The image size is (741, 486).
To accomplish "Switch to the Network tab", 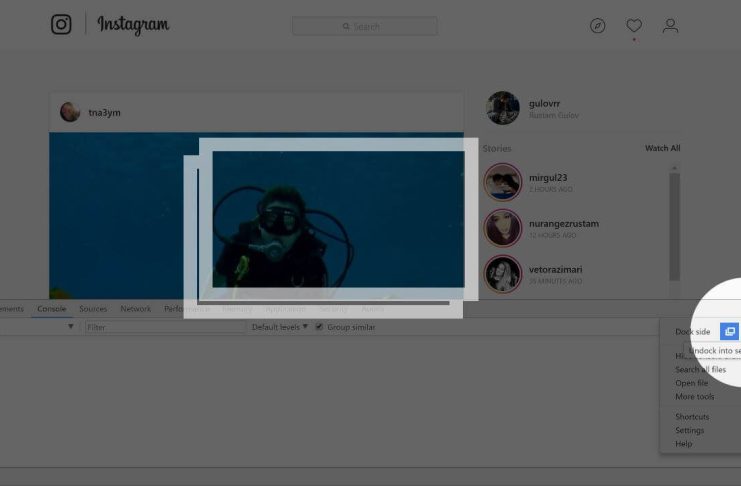I will pos(136,309).
